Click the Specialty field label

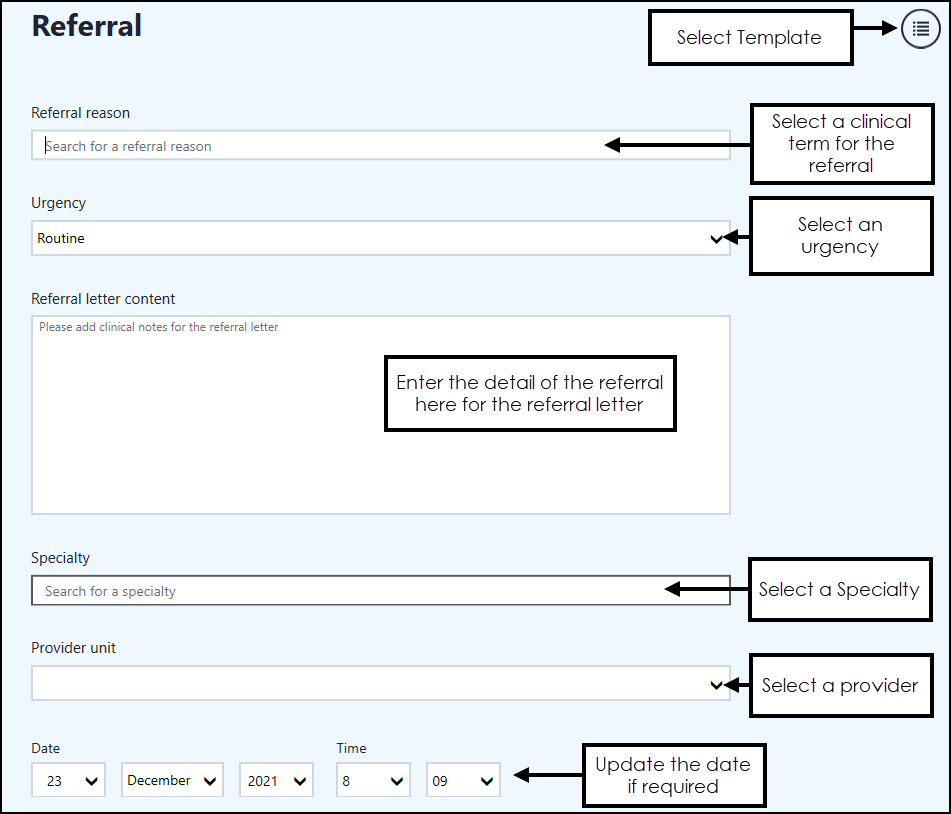(x=61, y=558)
